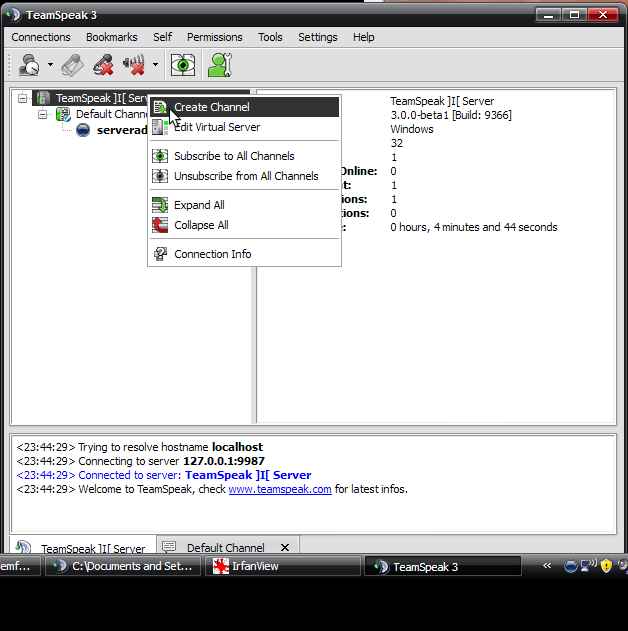Open the Permissions menu

214,37
